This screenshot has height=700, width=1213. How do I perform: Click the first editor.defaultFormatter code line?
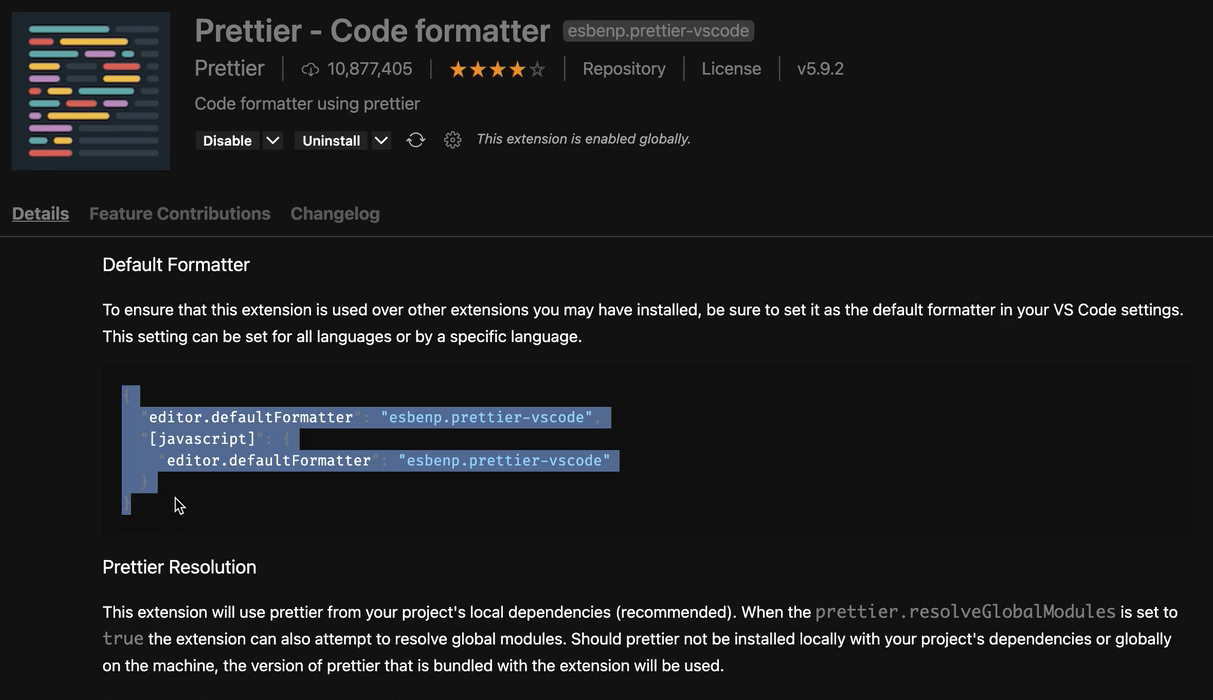coord(371,417)
